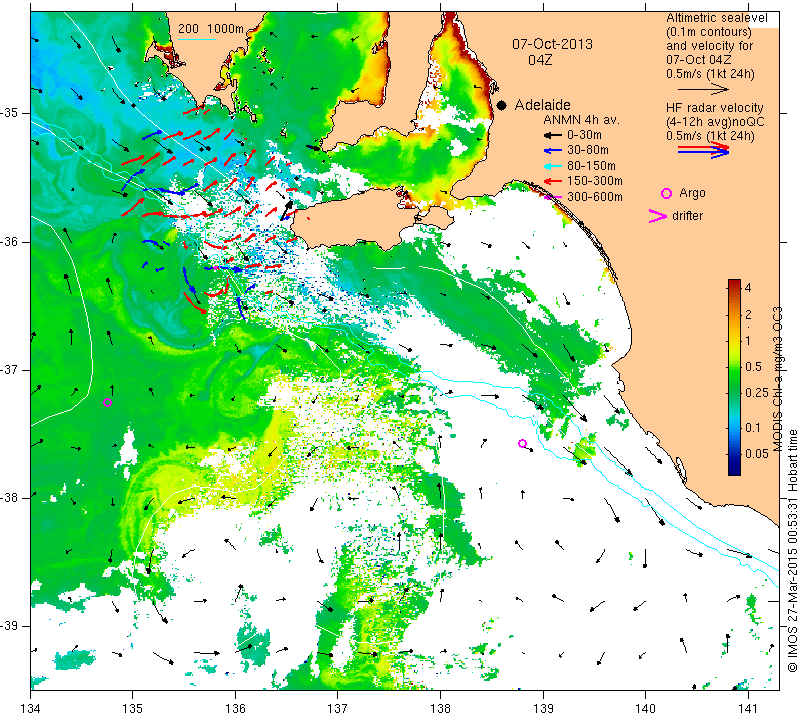The height and width of the screenshot is (720, 800).
Task: Click the 'HF radar velocity' heading
Action: 714,108
